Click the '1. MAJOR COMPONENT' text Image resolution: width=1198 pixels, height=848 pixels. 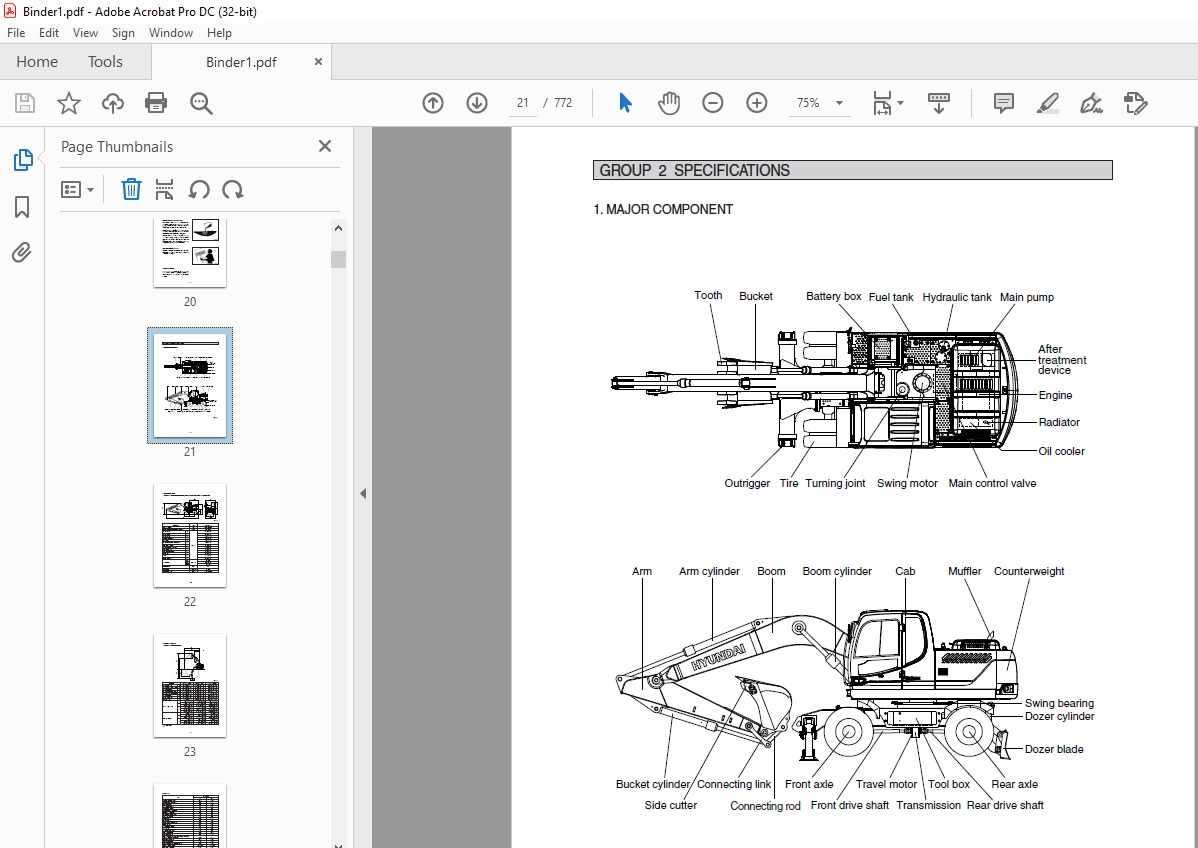coord(663,209)
